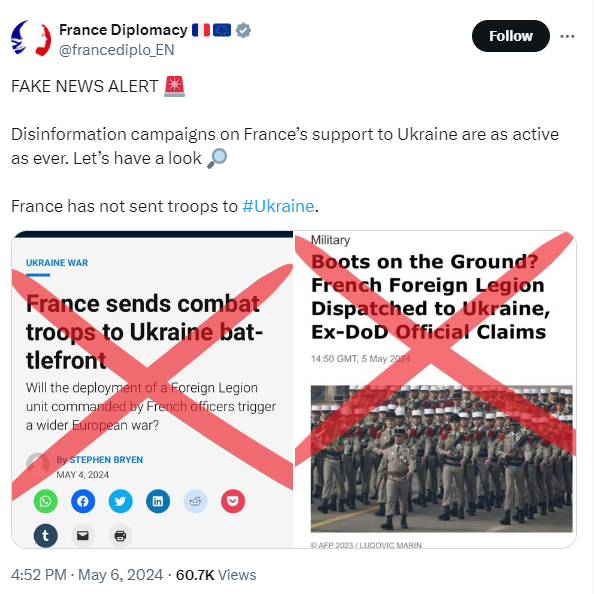Click the Facebook share icon
Viewport: 599px width, 594px height.
[x=83, y=501]
